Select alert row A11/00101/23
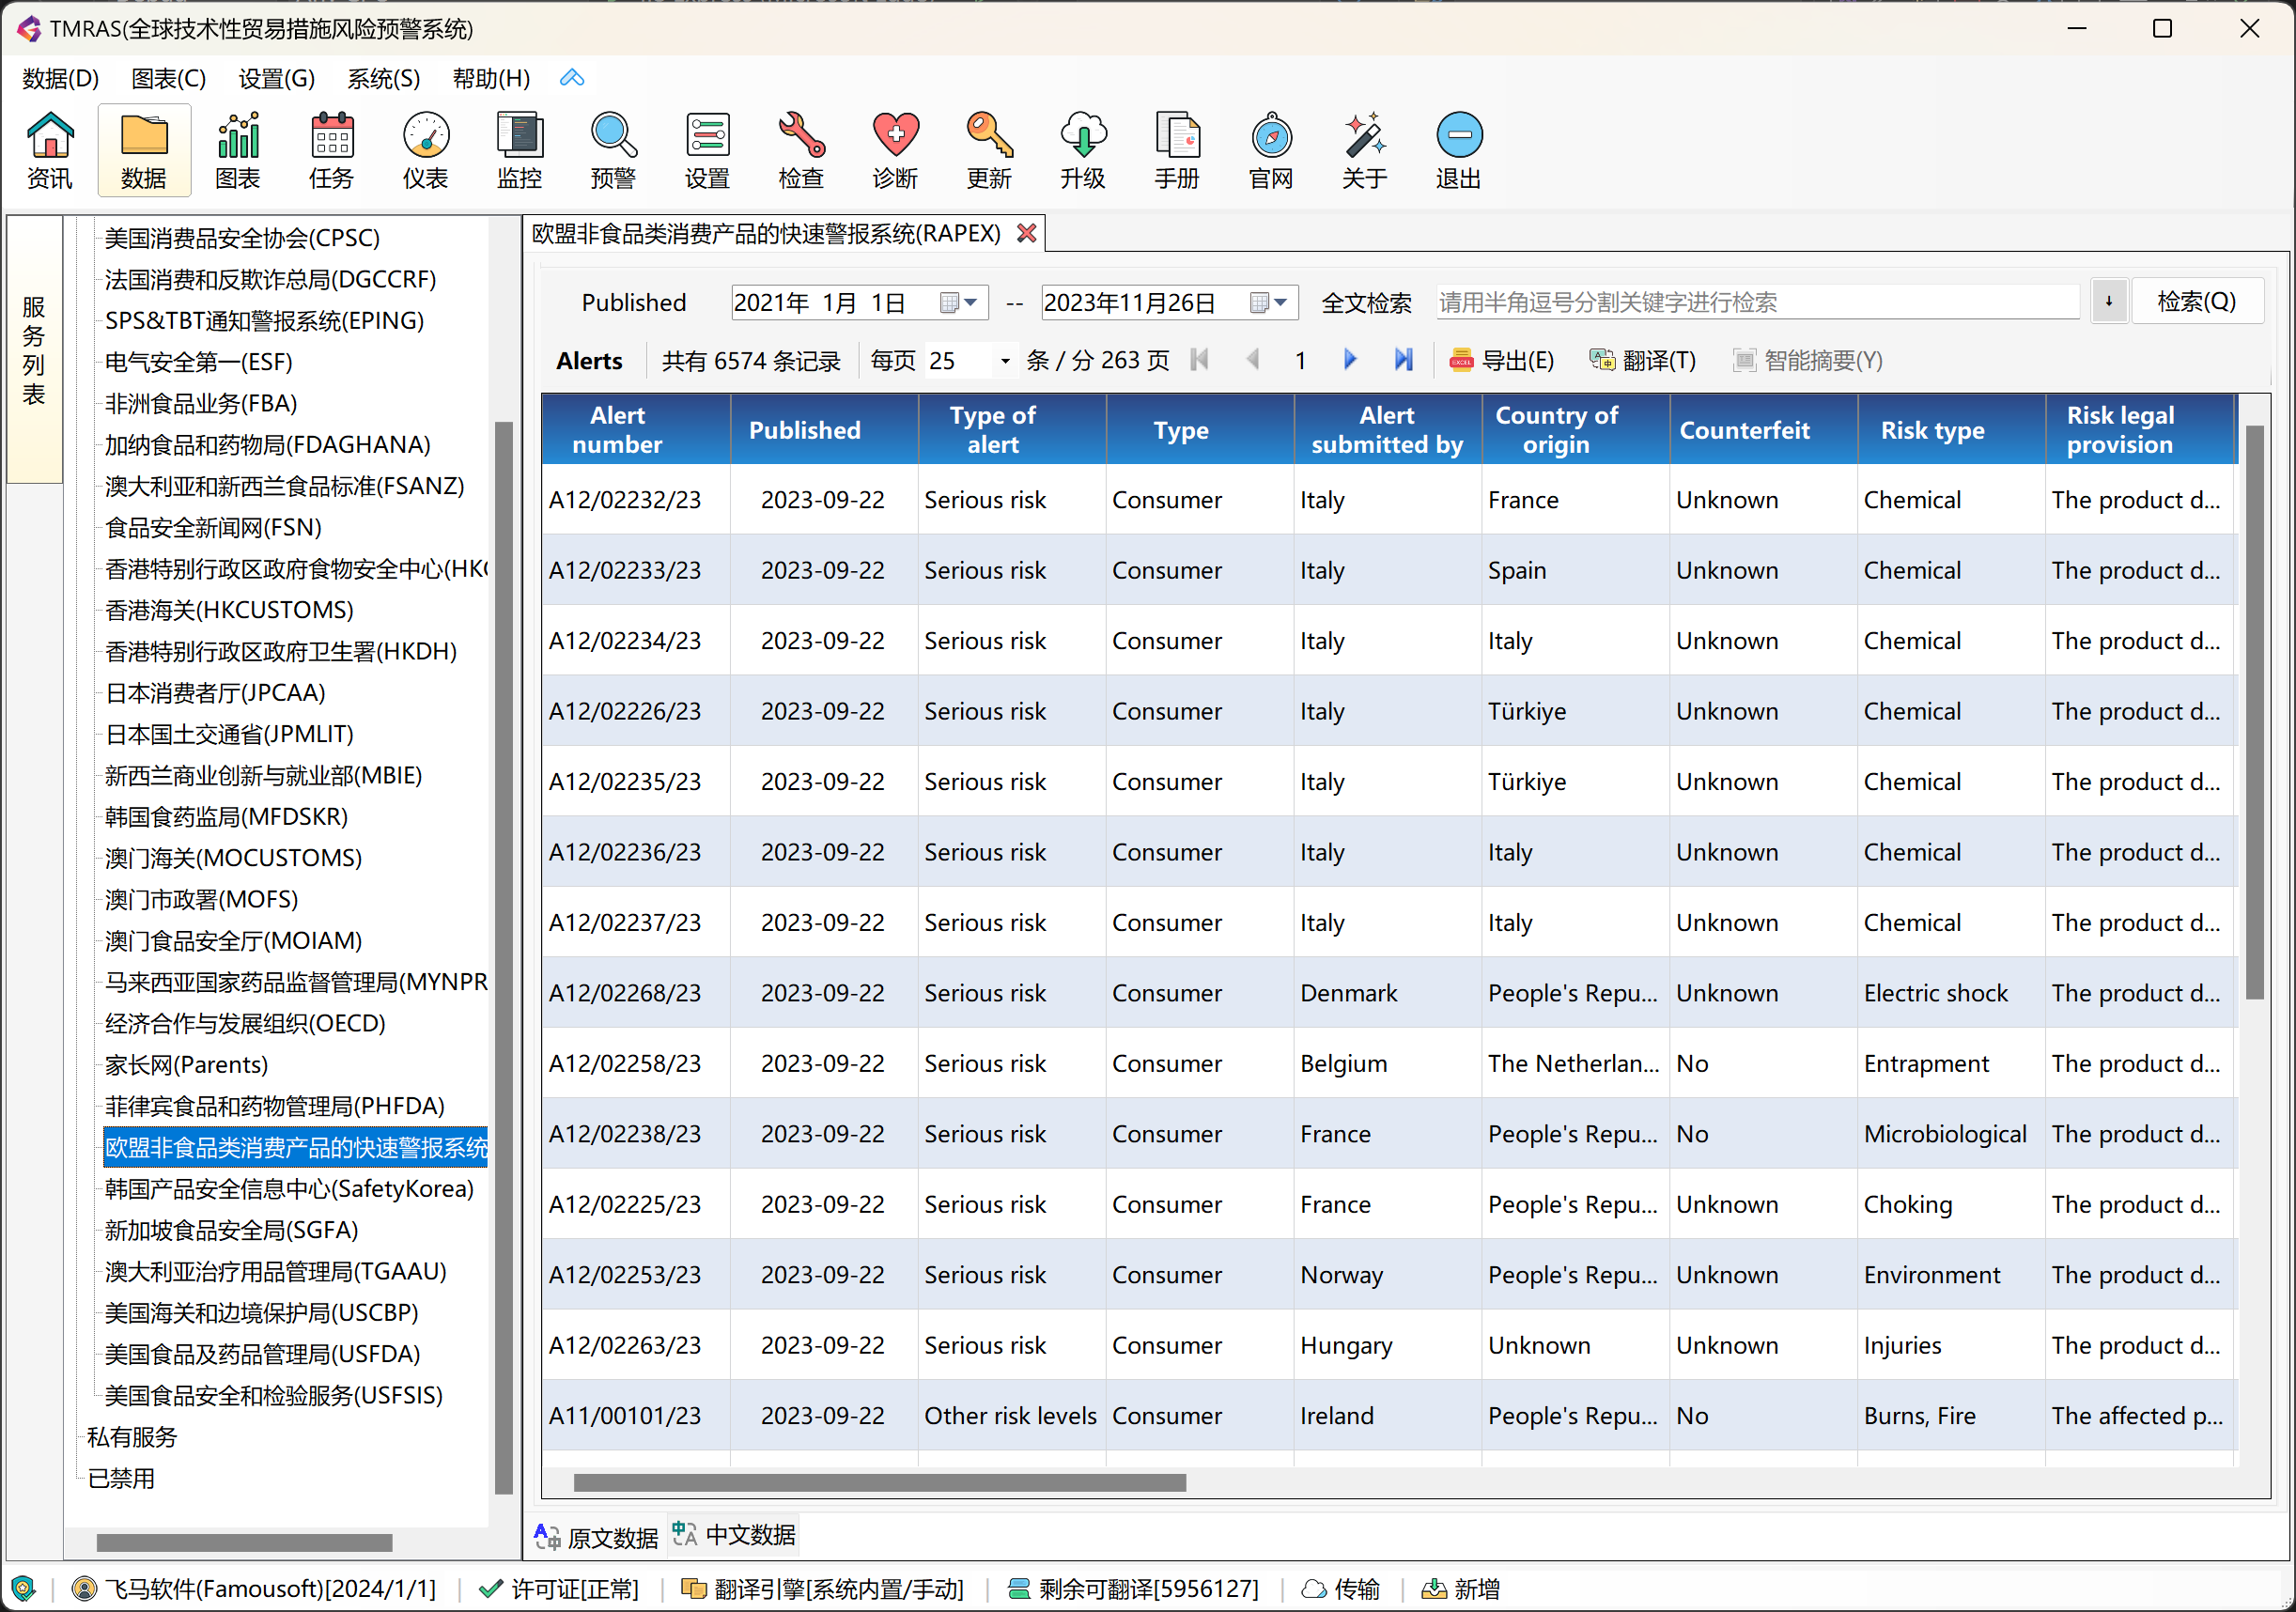This screenshot has height=1612, width=2296. (x=1389, y=1416)
